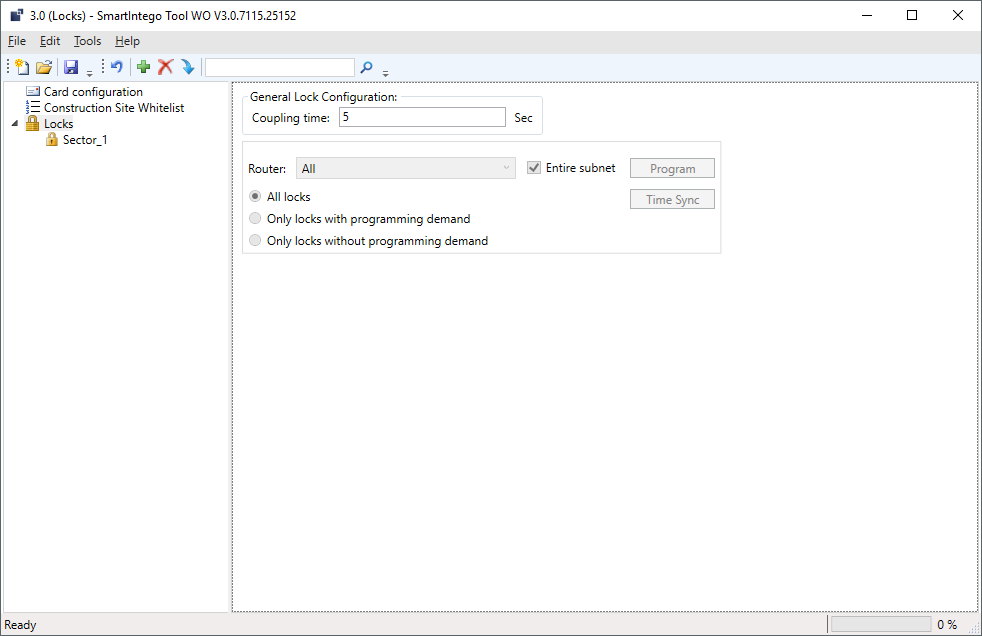Viewport: 982px width, 636px height.
Task: Click the magnifier search icon
Action: tap(367, 67)
